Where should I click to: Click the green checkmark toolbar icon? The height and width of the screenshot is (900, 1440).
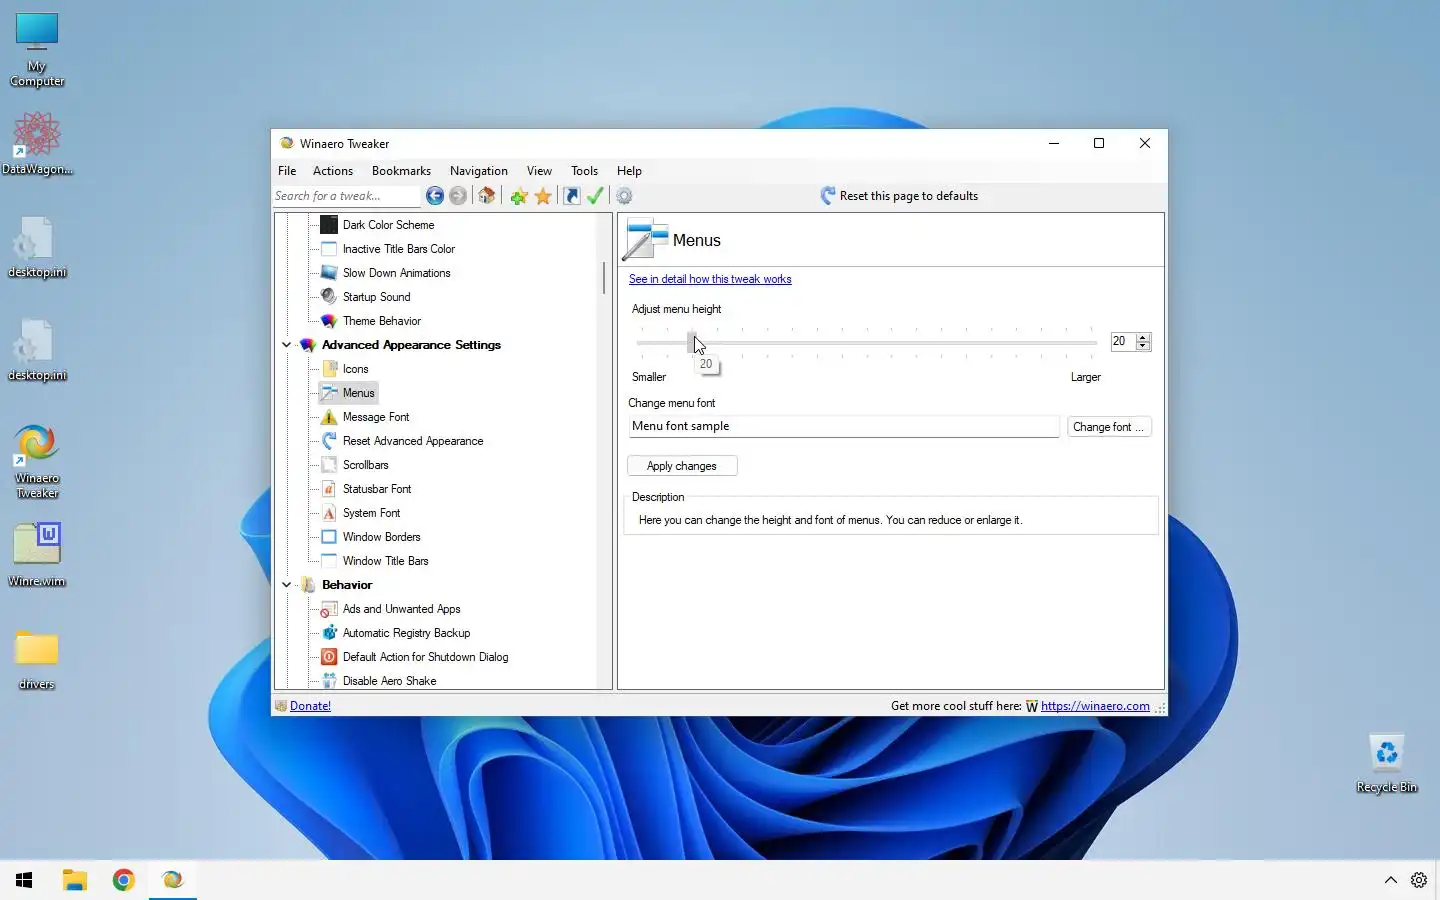click(x=595, y=196)
